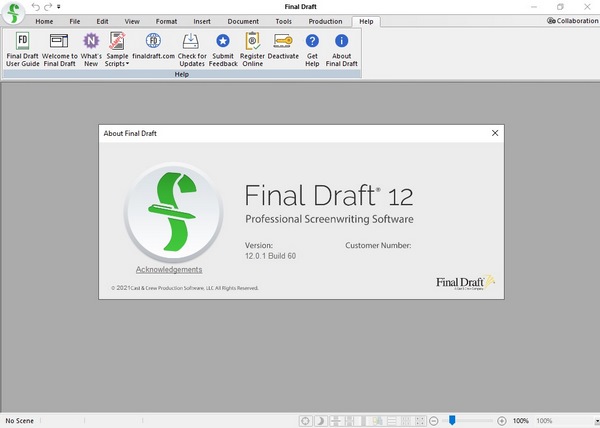Click the Final Draft application logo button
The height and width of the screenshot is (428, 600).
(13, 13)
